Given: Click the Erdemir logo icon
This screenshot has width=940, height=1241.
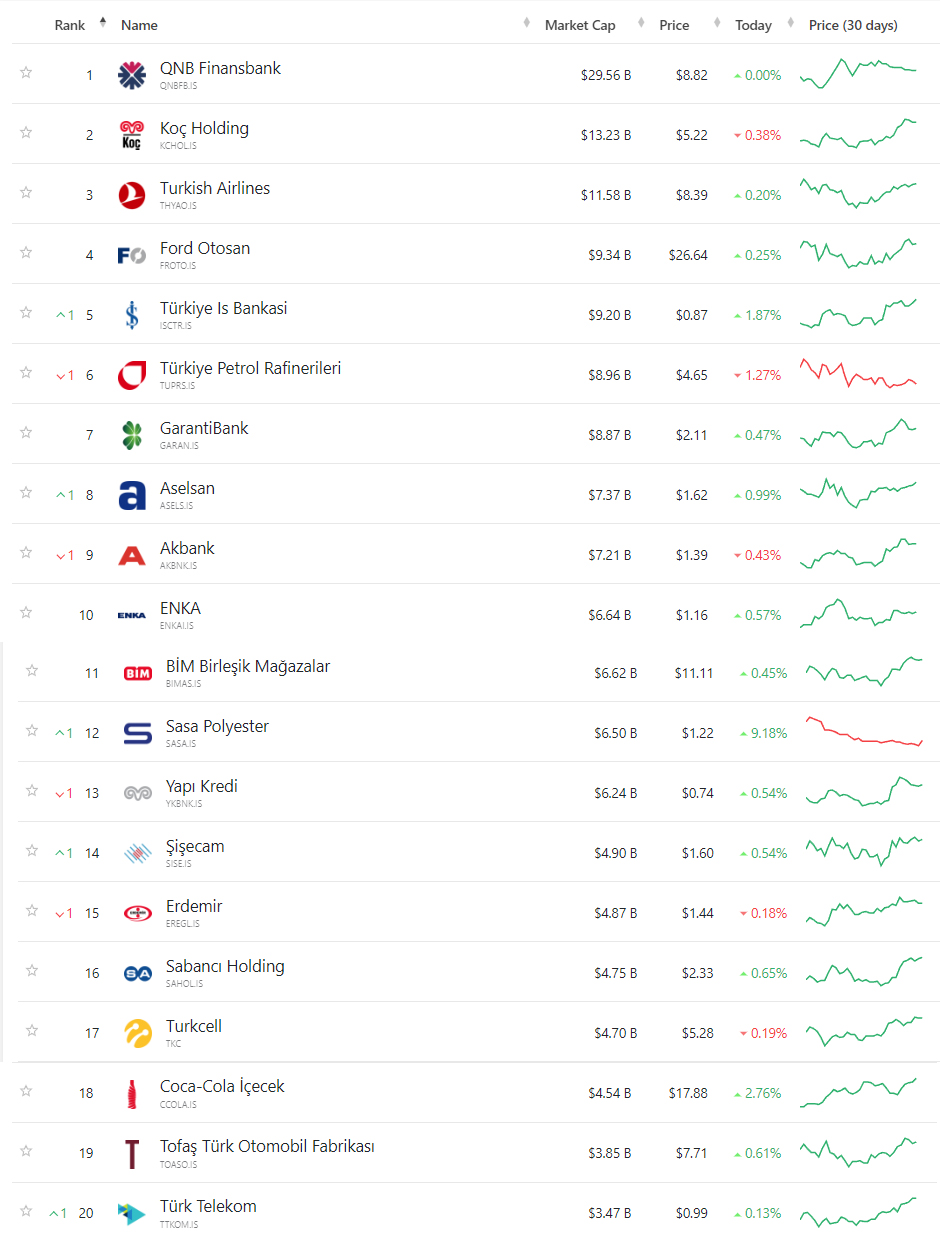Looking at the screenshot, I should (x=138, y=913).
